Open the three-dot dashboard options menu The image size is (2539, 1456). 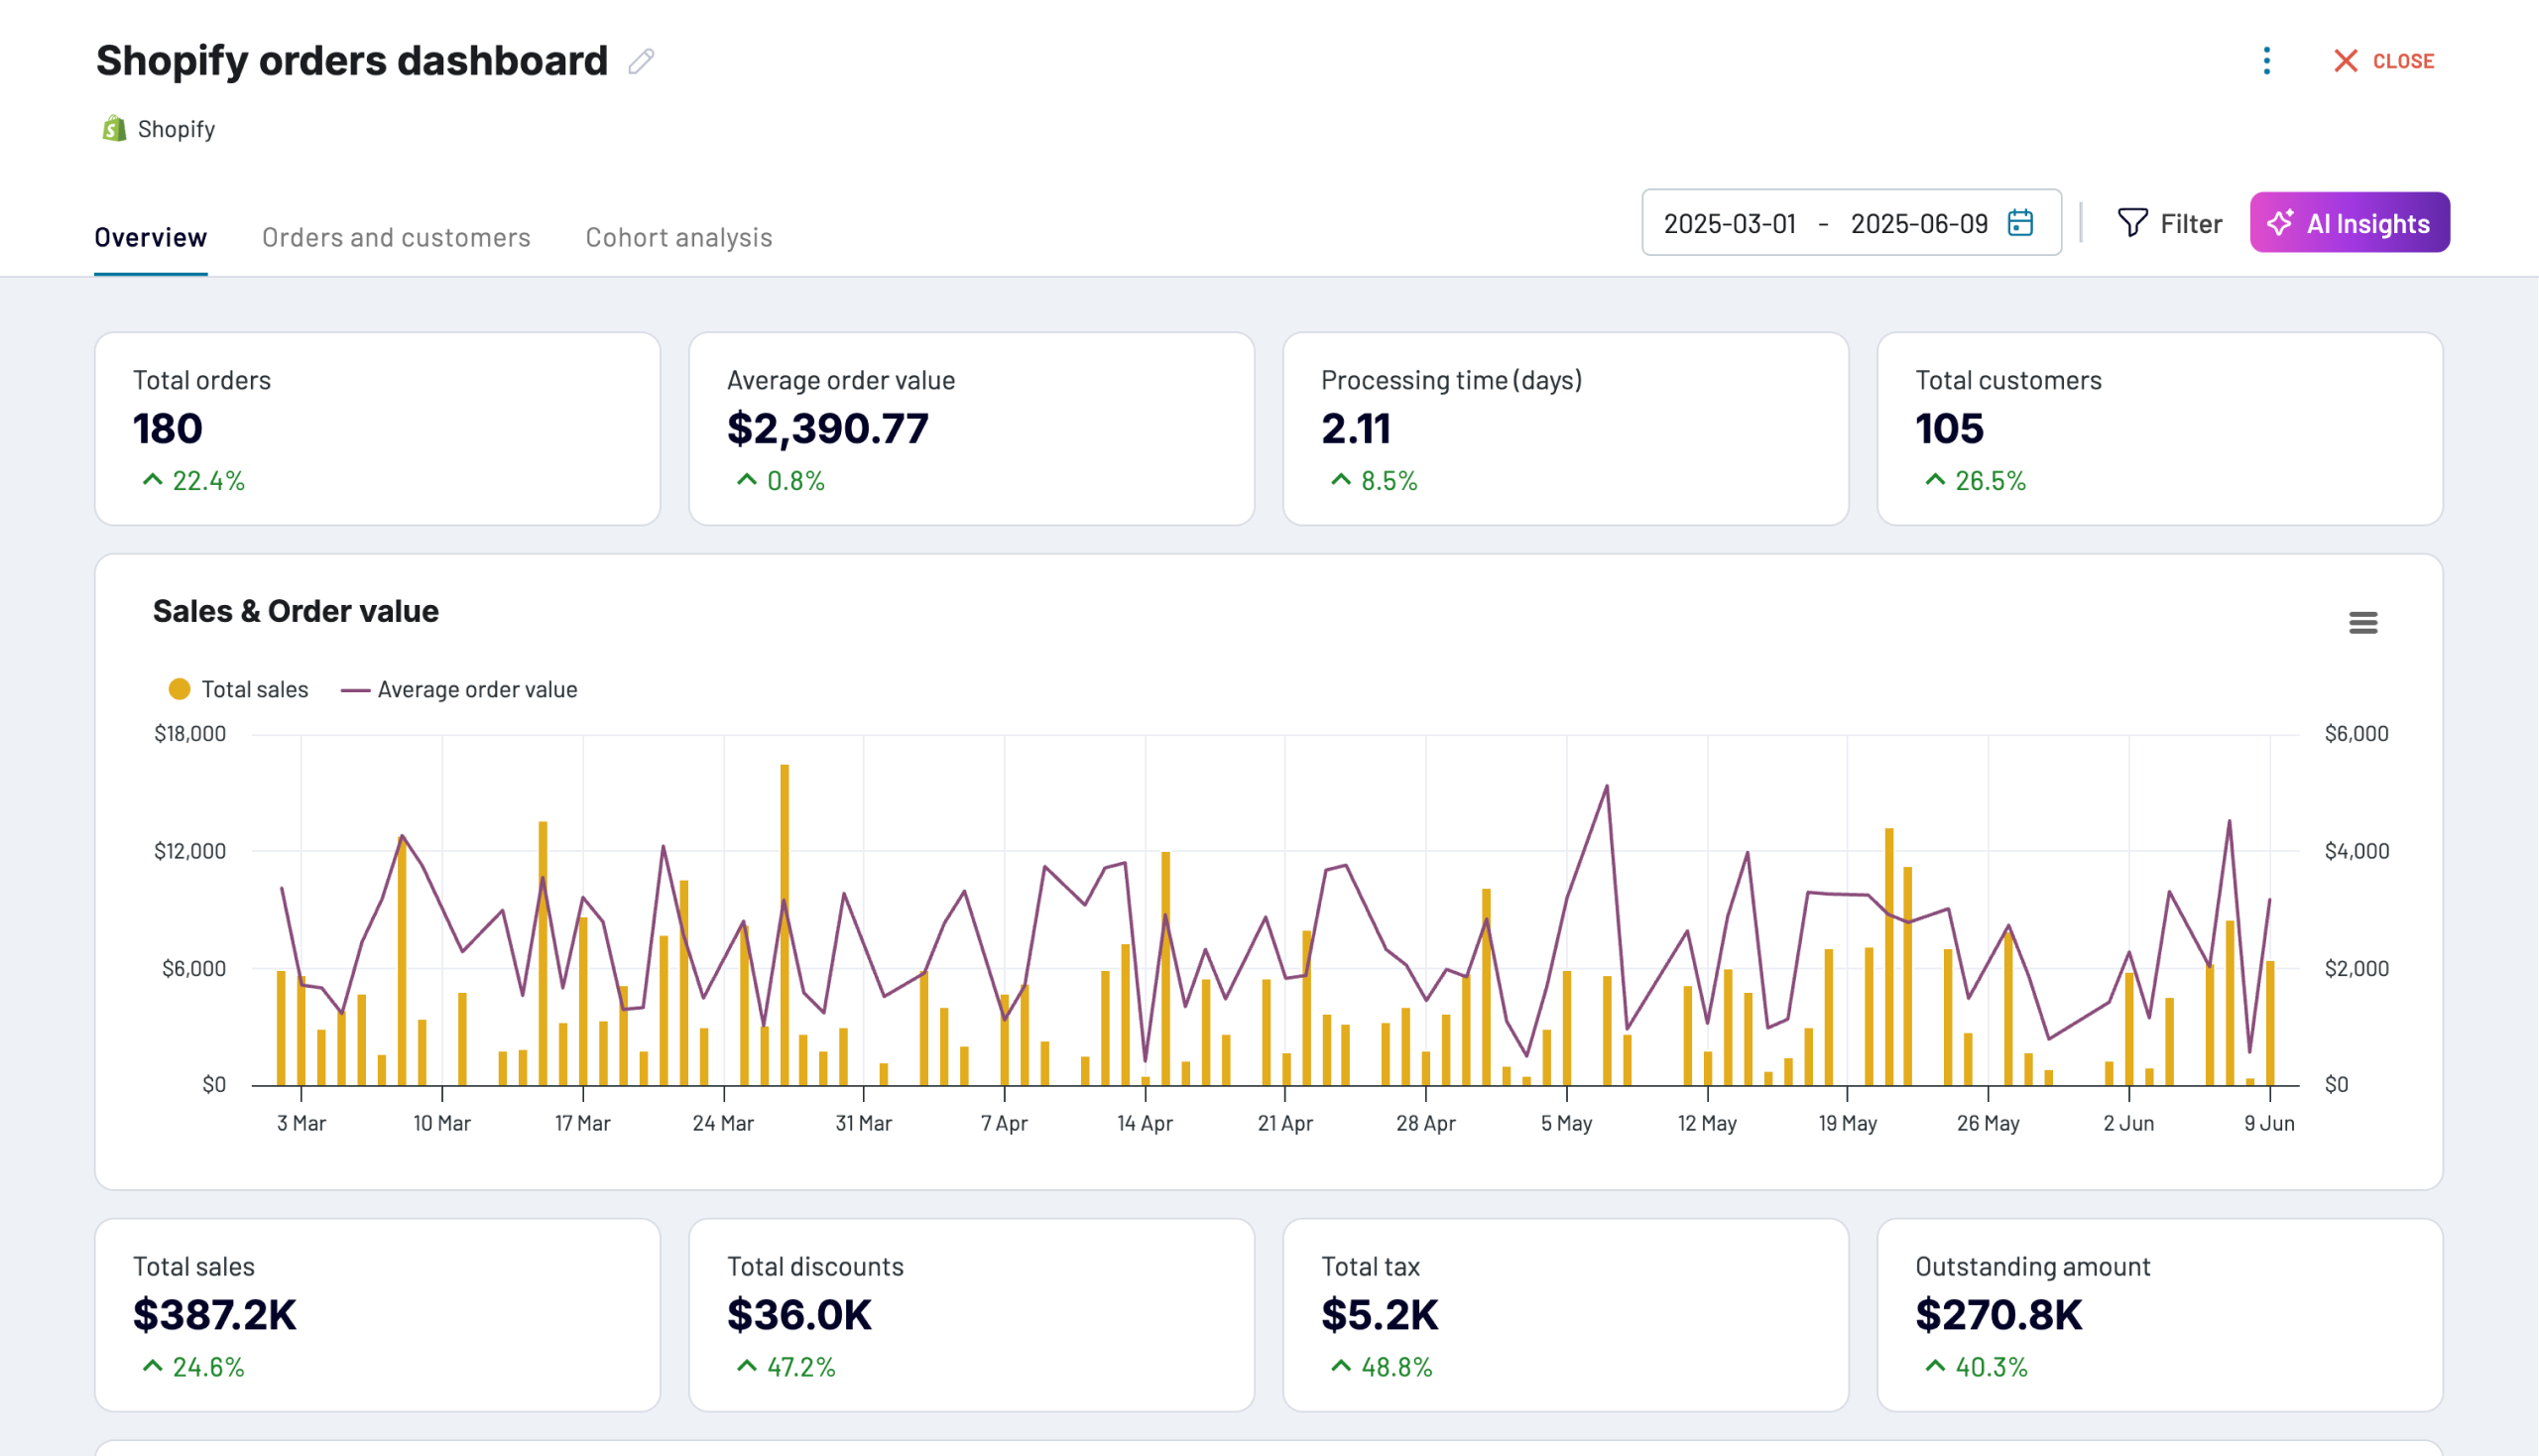[x=2266, y=61]
